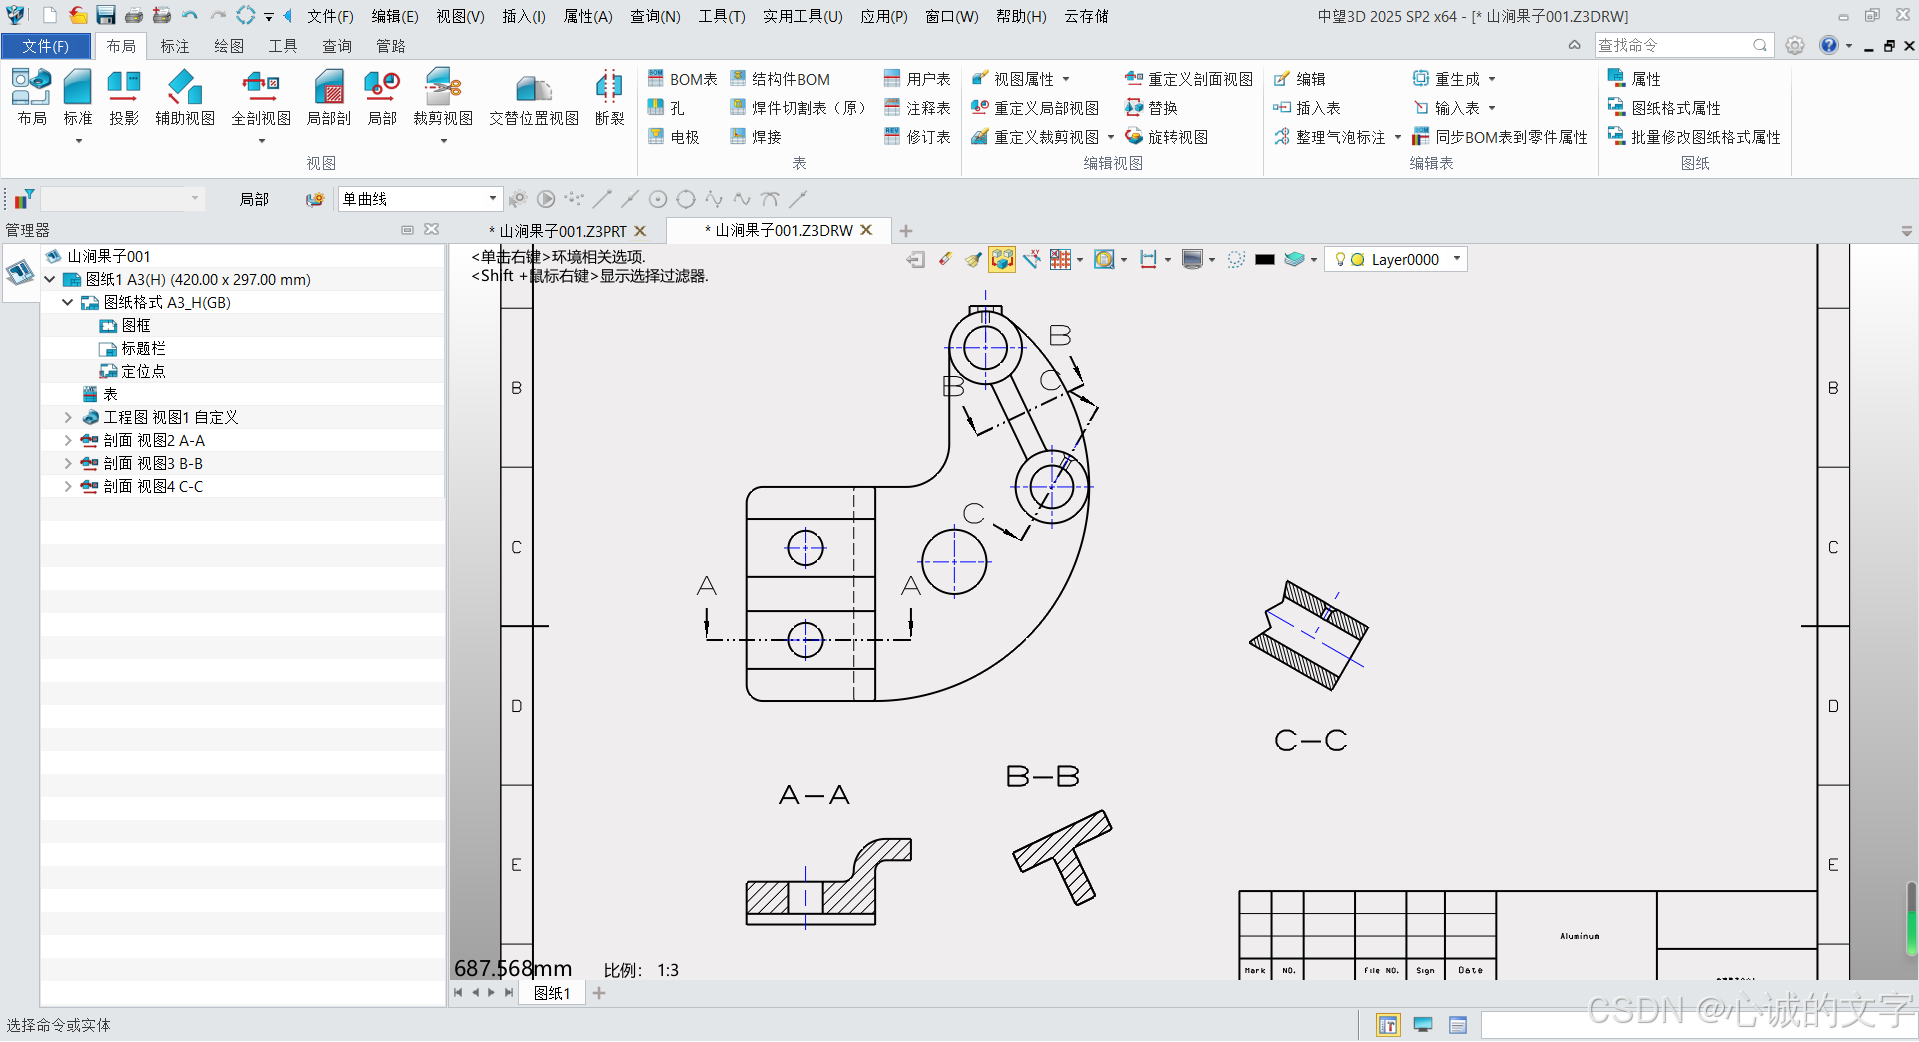Click 重定义剖面视图 in Edit View group
This screenshot has height=1042, width=1919.
pos(1189,79)
